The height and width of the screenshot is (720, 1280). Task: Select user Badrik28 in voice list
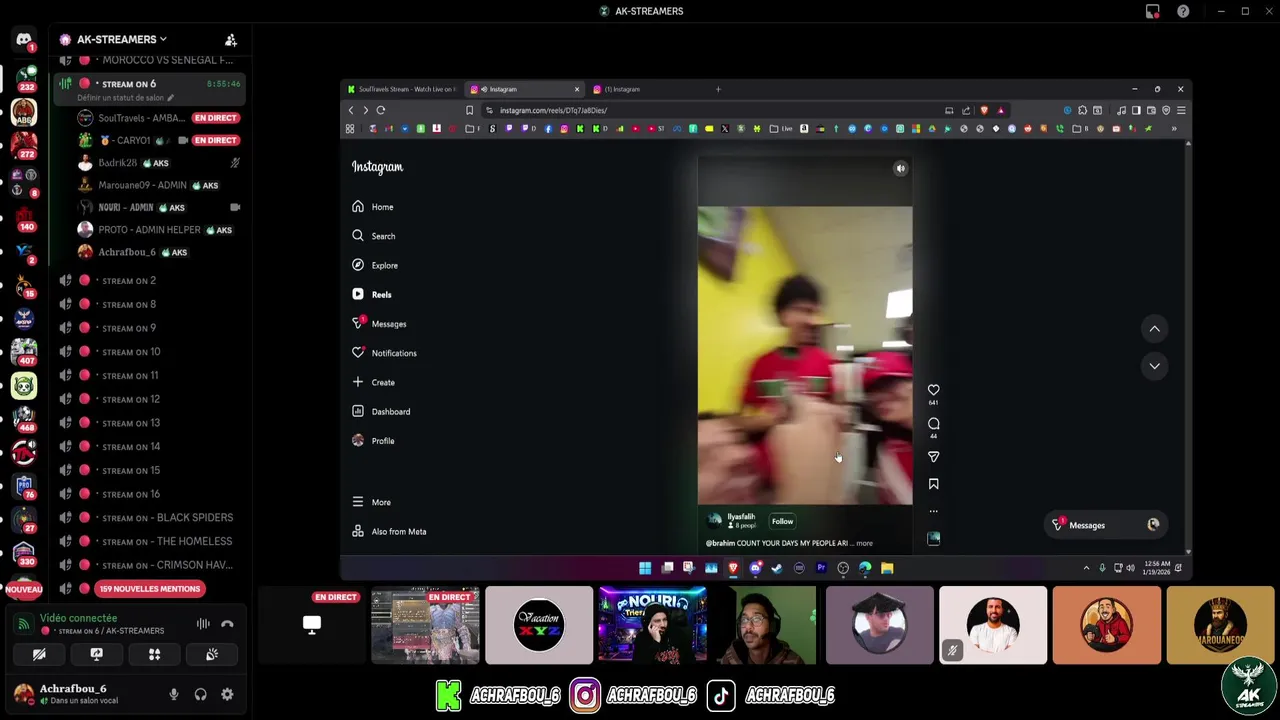pos(160,163)
